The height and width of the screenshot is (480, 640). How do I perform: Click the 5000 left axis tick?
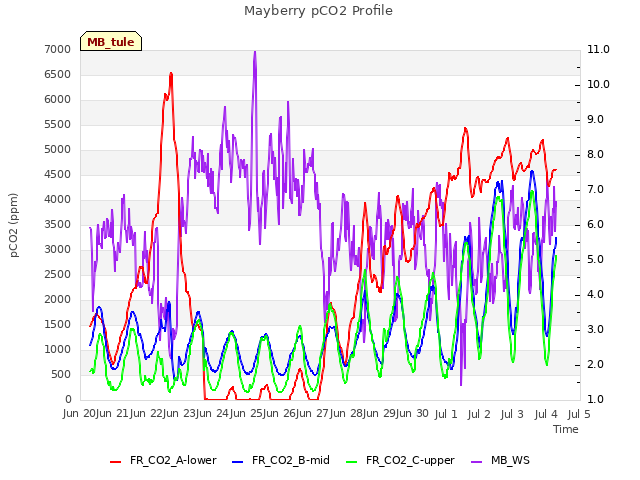tap(58, 150)
